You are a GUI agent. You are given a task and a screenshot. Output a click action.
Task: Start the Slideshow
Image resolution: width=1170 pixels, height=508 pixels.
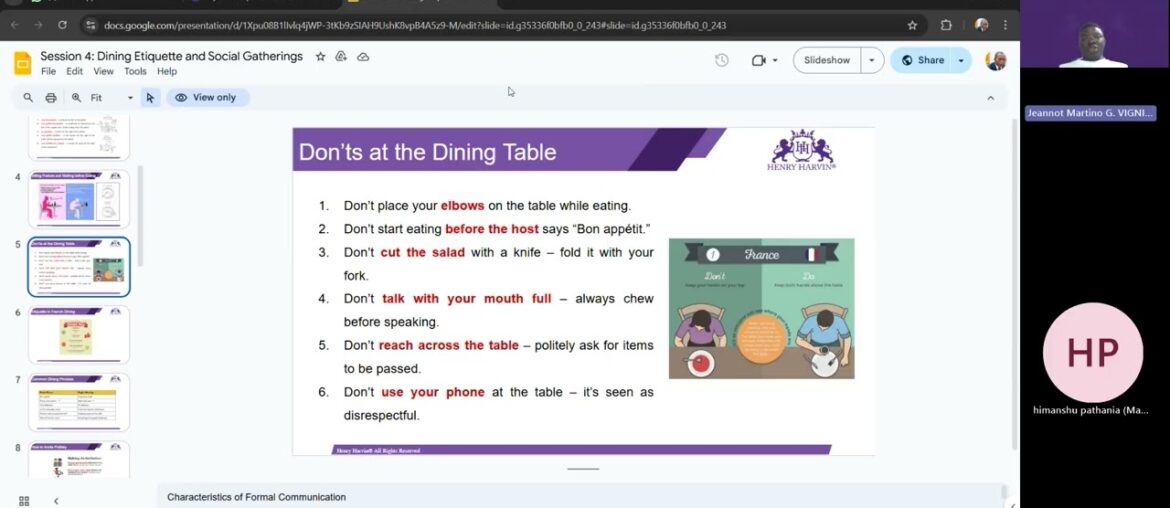[x=827, y=60]
